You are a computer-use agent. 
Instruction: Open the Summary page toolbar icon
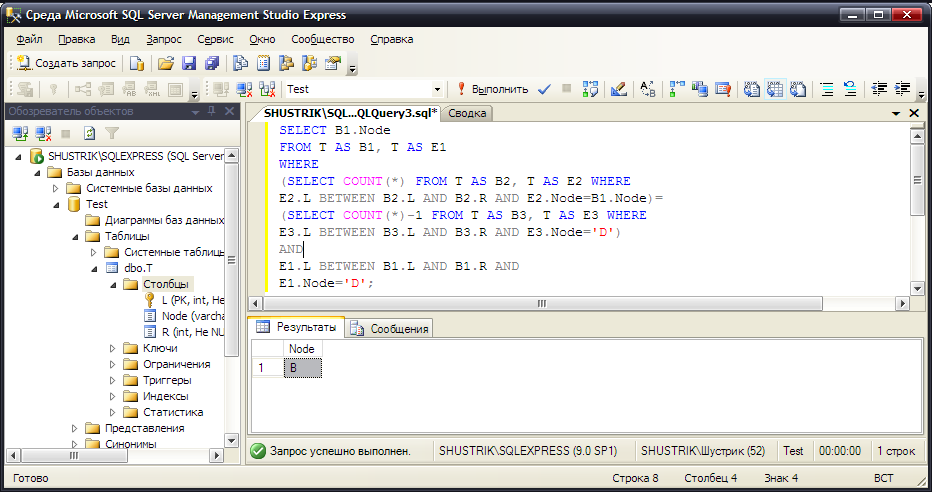tap(263, 63)
